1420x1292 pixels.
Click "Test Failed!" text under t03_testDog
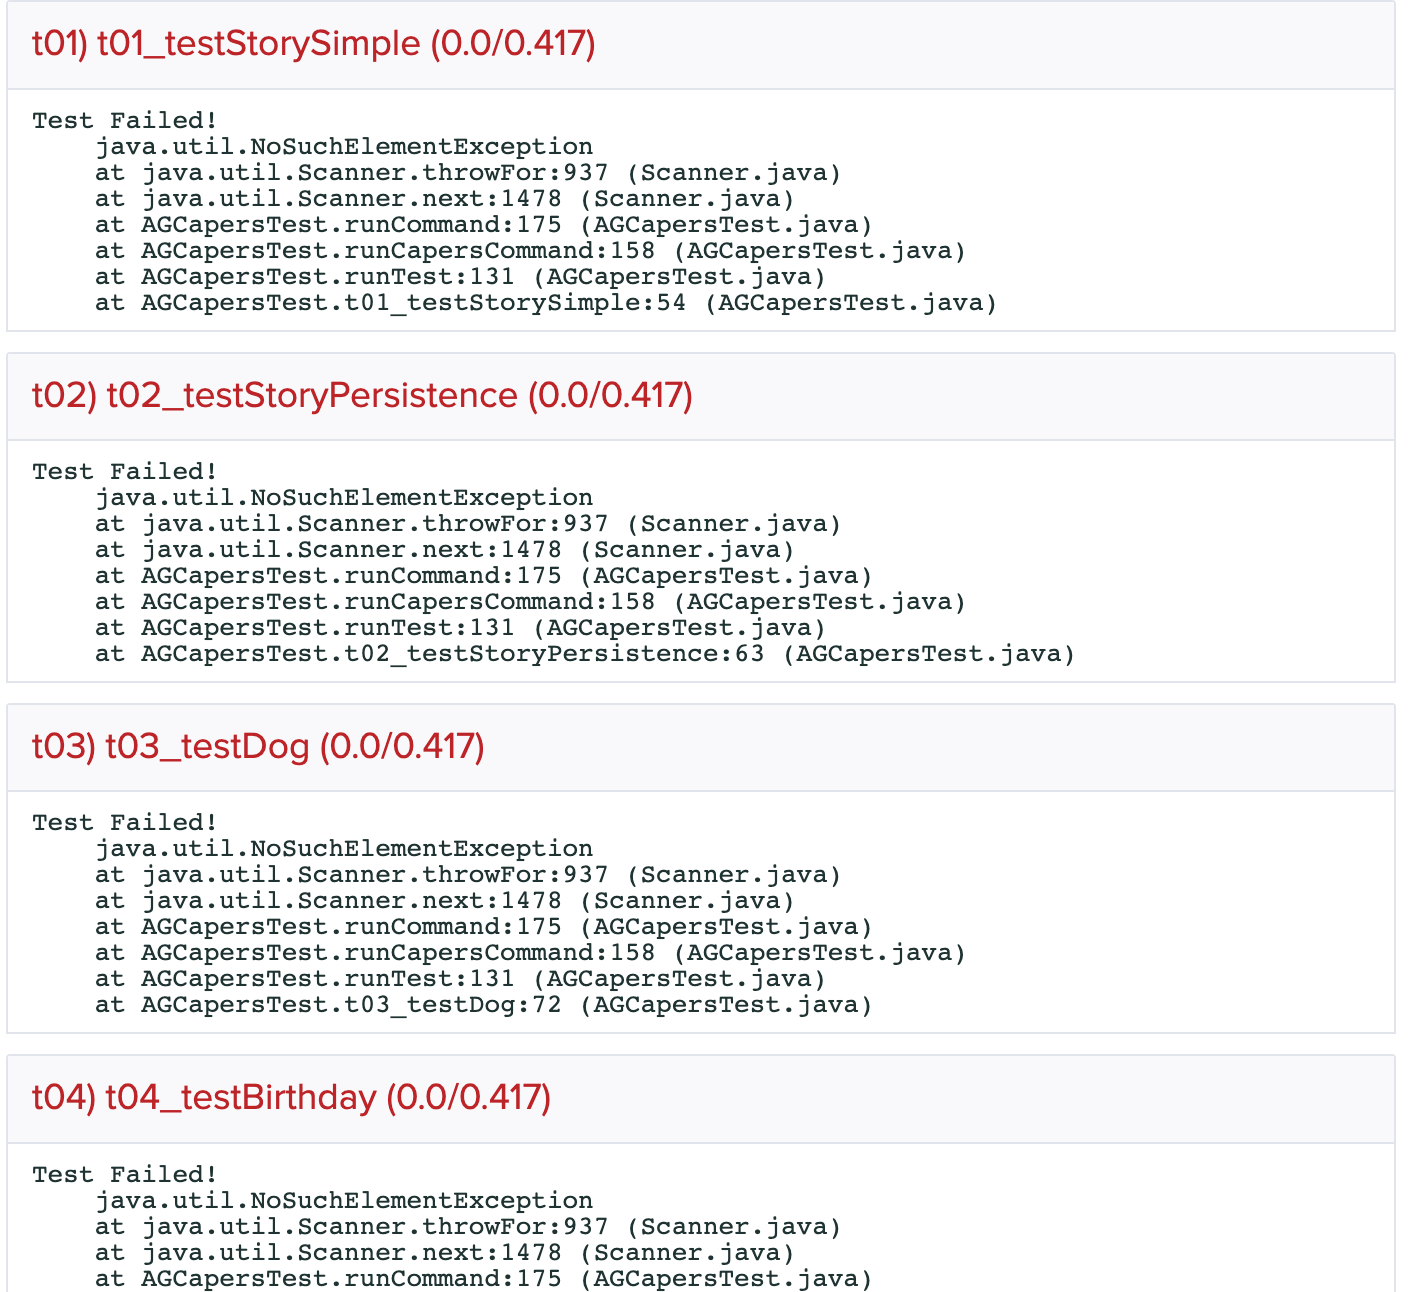(x=125, y=823)
